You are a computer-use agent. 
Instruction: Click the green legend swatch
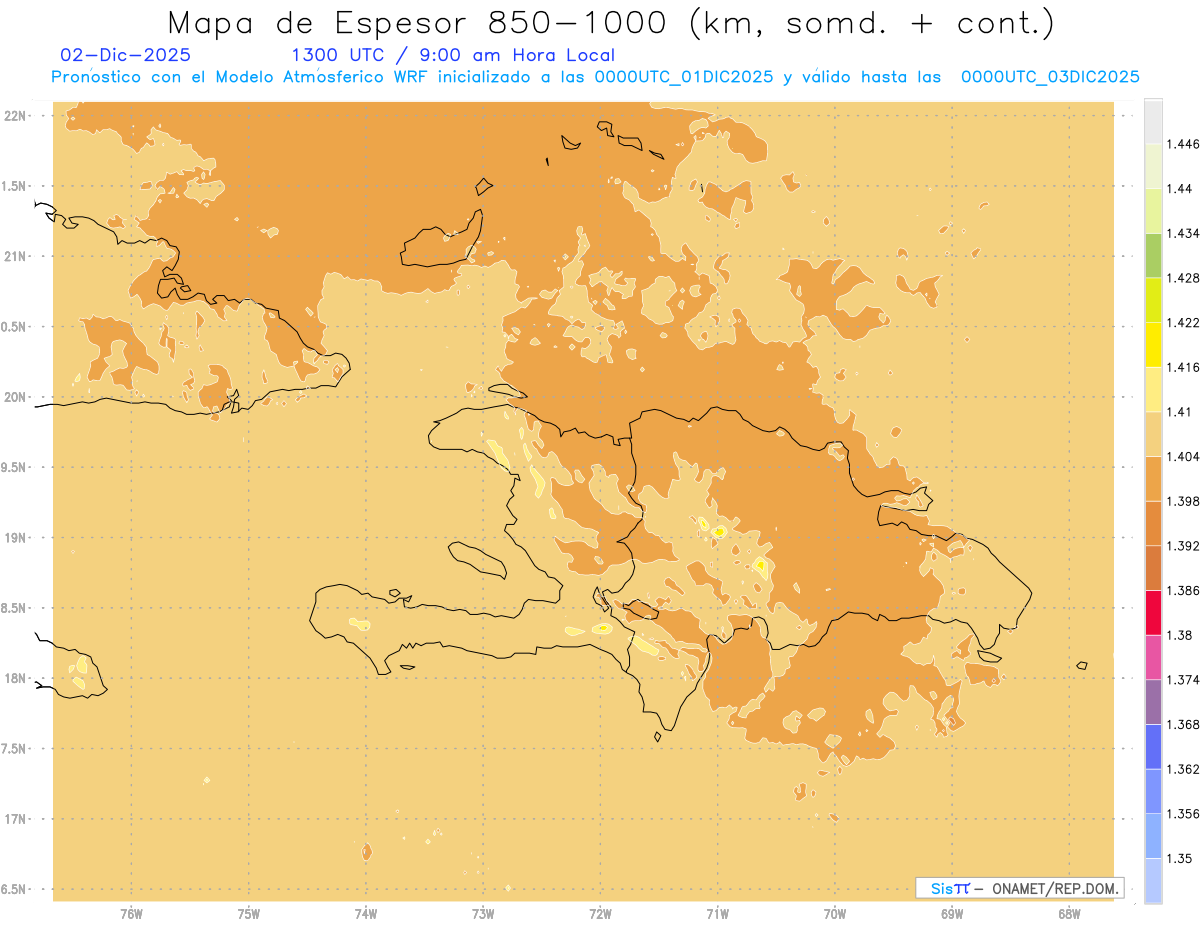(x=1153, y=255)
